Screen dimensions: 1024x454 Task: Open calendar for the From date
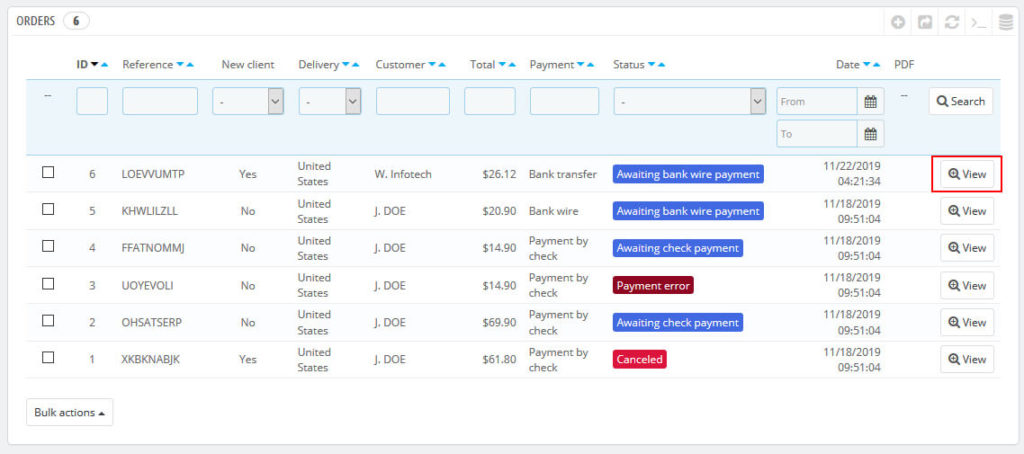[870, 101]
